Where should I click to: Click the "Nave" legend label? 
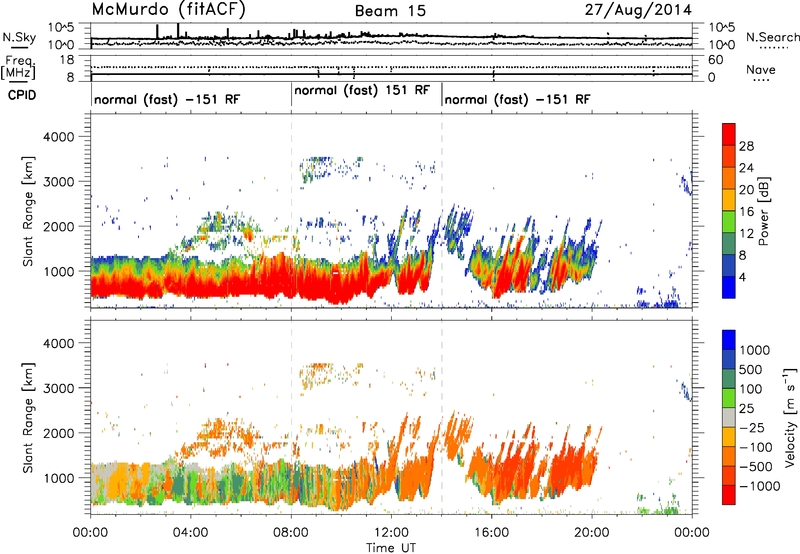[761, 69]
